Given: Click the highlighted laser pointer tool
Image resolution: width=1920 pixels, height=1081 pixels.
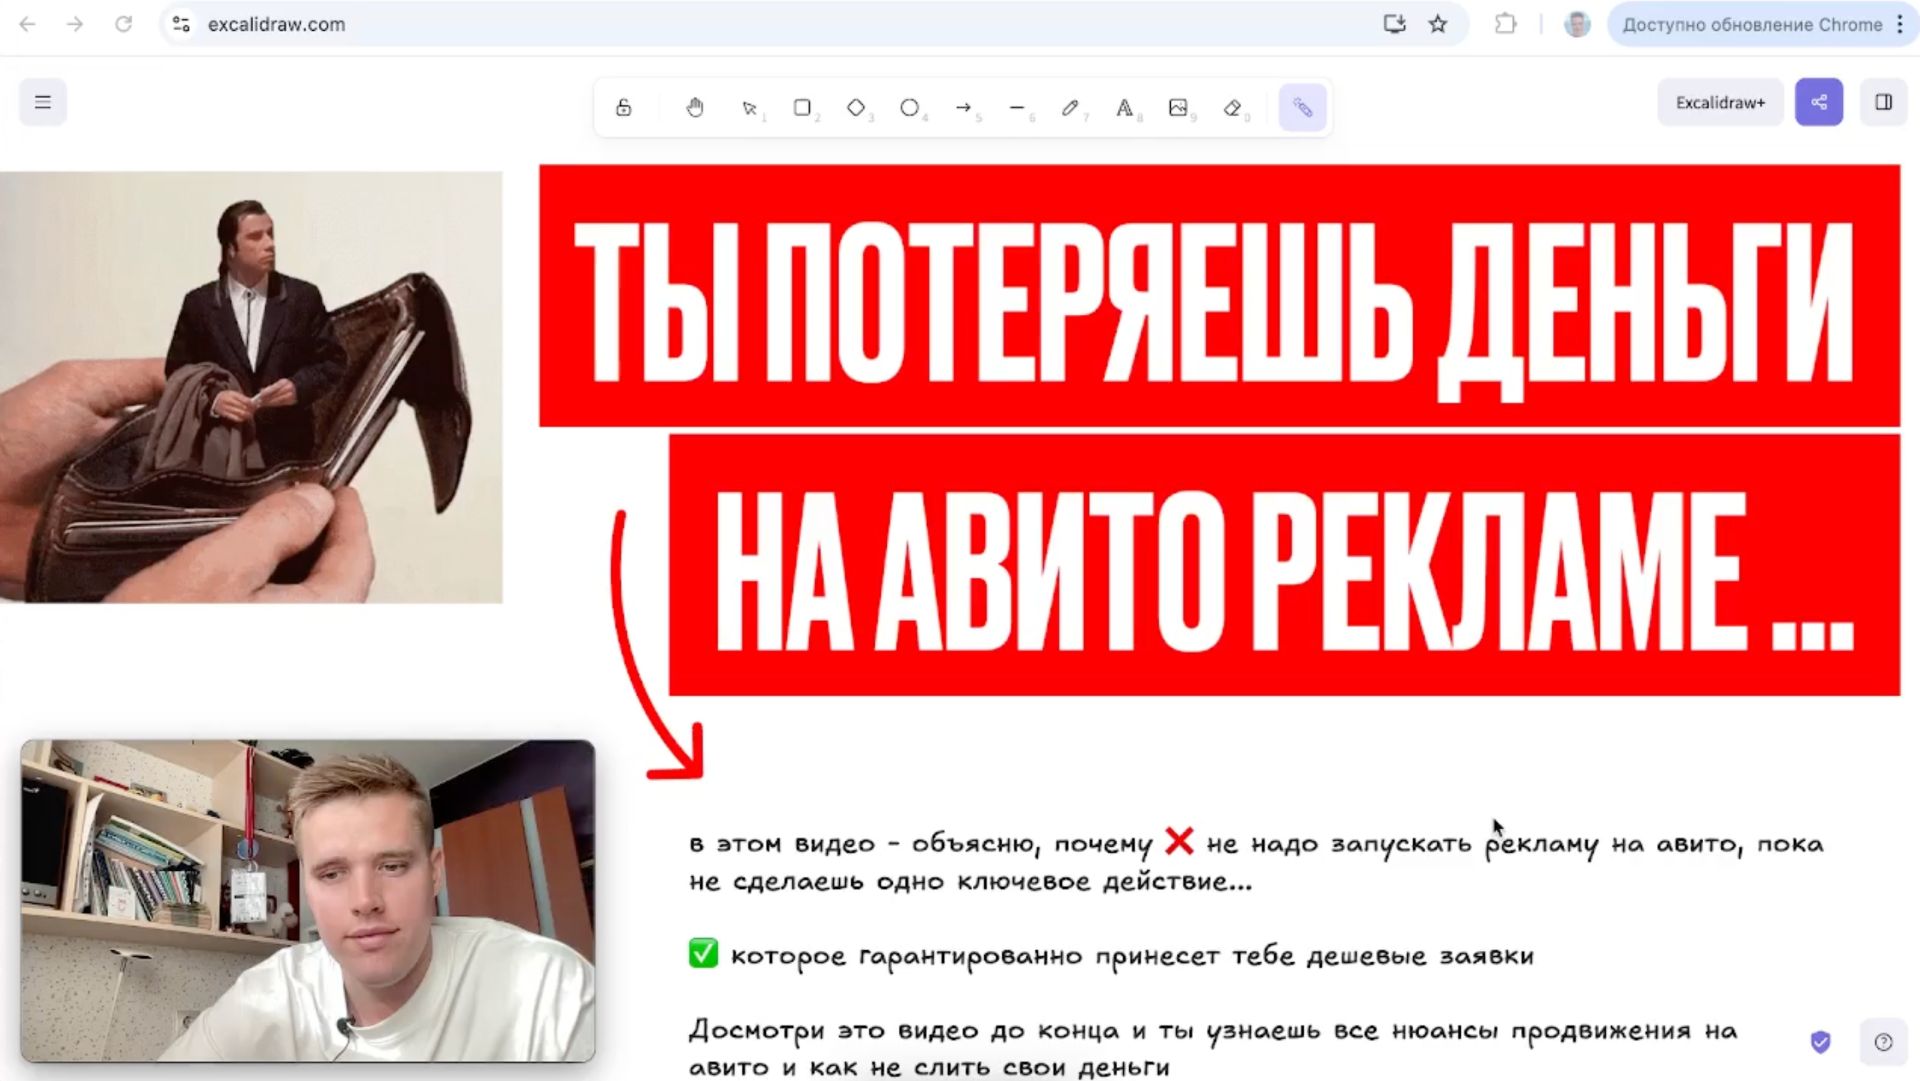Looking at the screenshot, I should click(1302, 107).
